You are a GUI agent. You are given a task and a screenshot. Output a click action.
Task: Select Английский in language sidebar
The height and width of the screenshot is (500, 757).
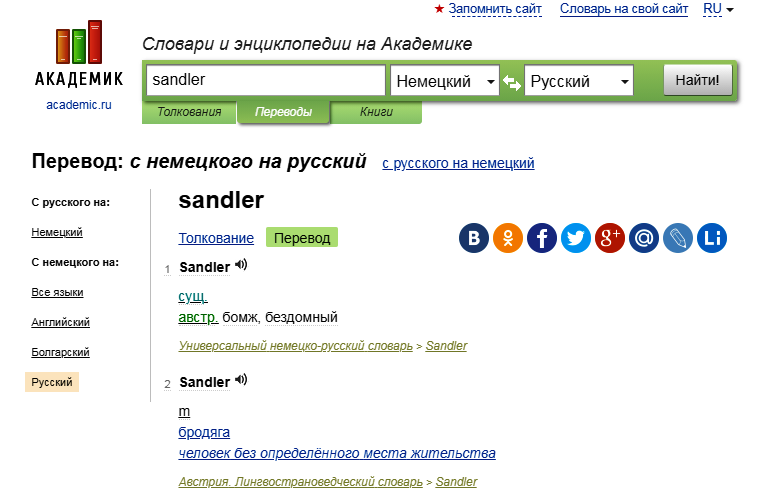[61, 322]
